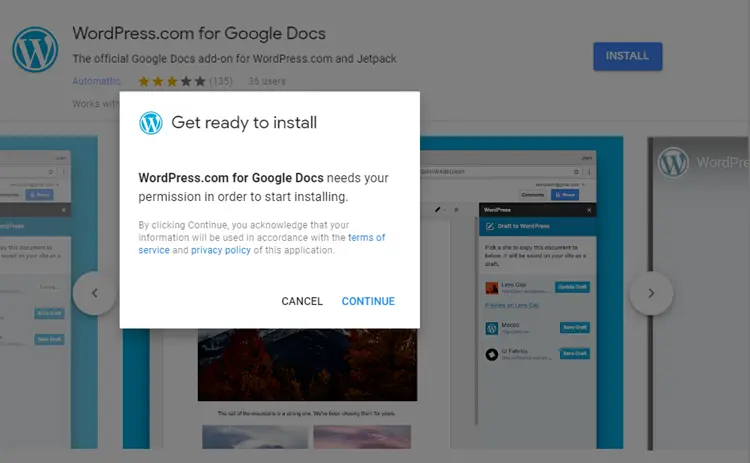The height and width of the screenshot is (463, 750).
Task: Click the add-on description subtitle text
Action: (x=234, y=59)
